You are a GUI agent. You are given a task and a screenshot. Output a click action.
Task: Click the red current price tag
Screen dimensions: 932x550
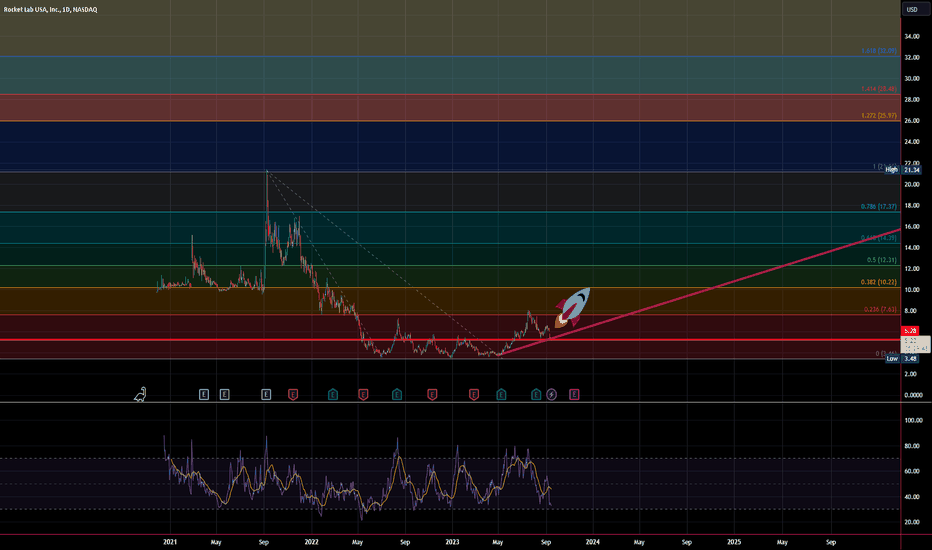point(911,331)
